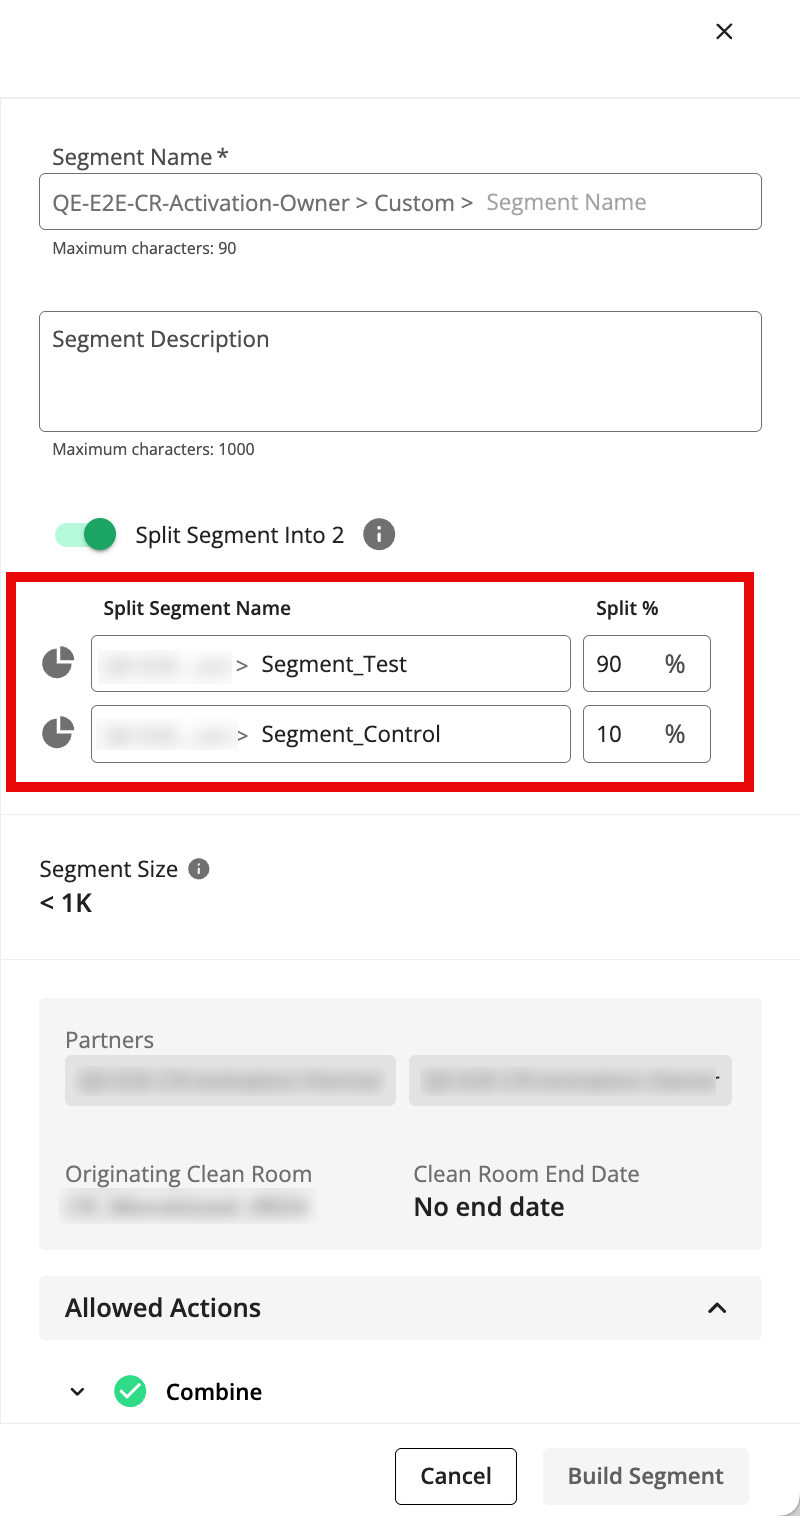The image size is (800, 1516).
Task: Click the first blurred partner chip
Action: click(x=230, y=1080)
